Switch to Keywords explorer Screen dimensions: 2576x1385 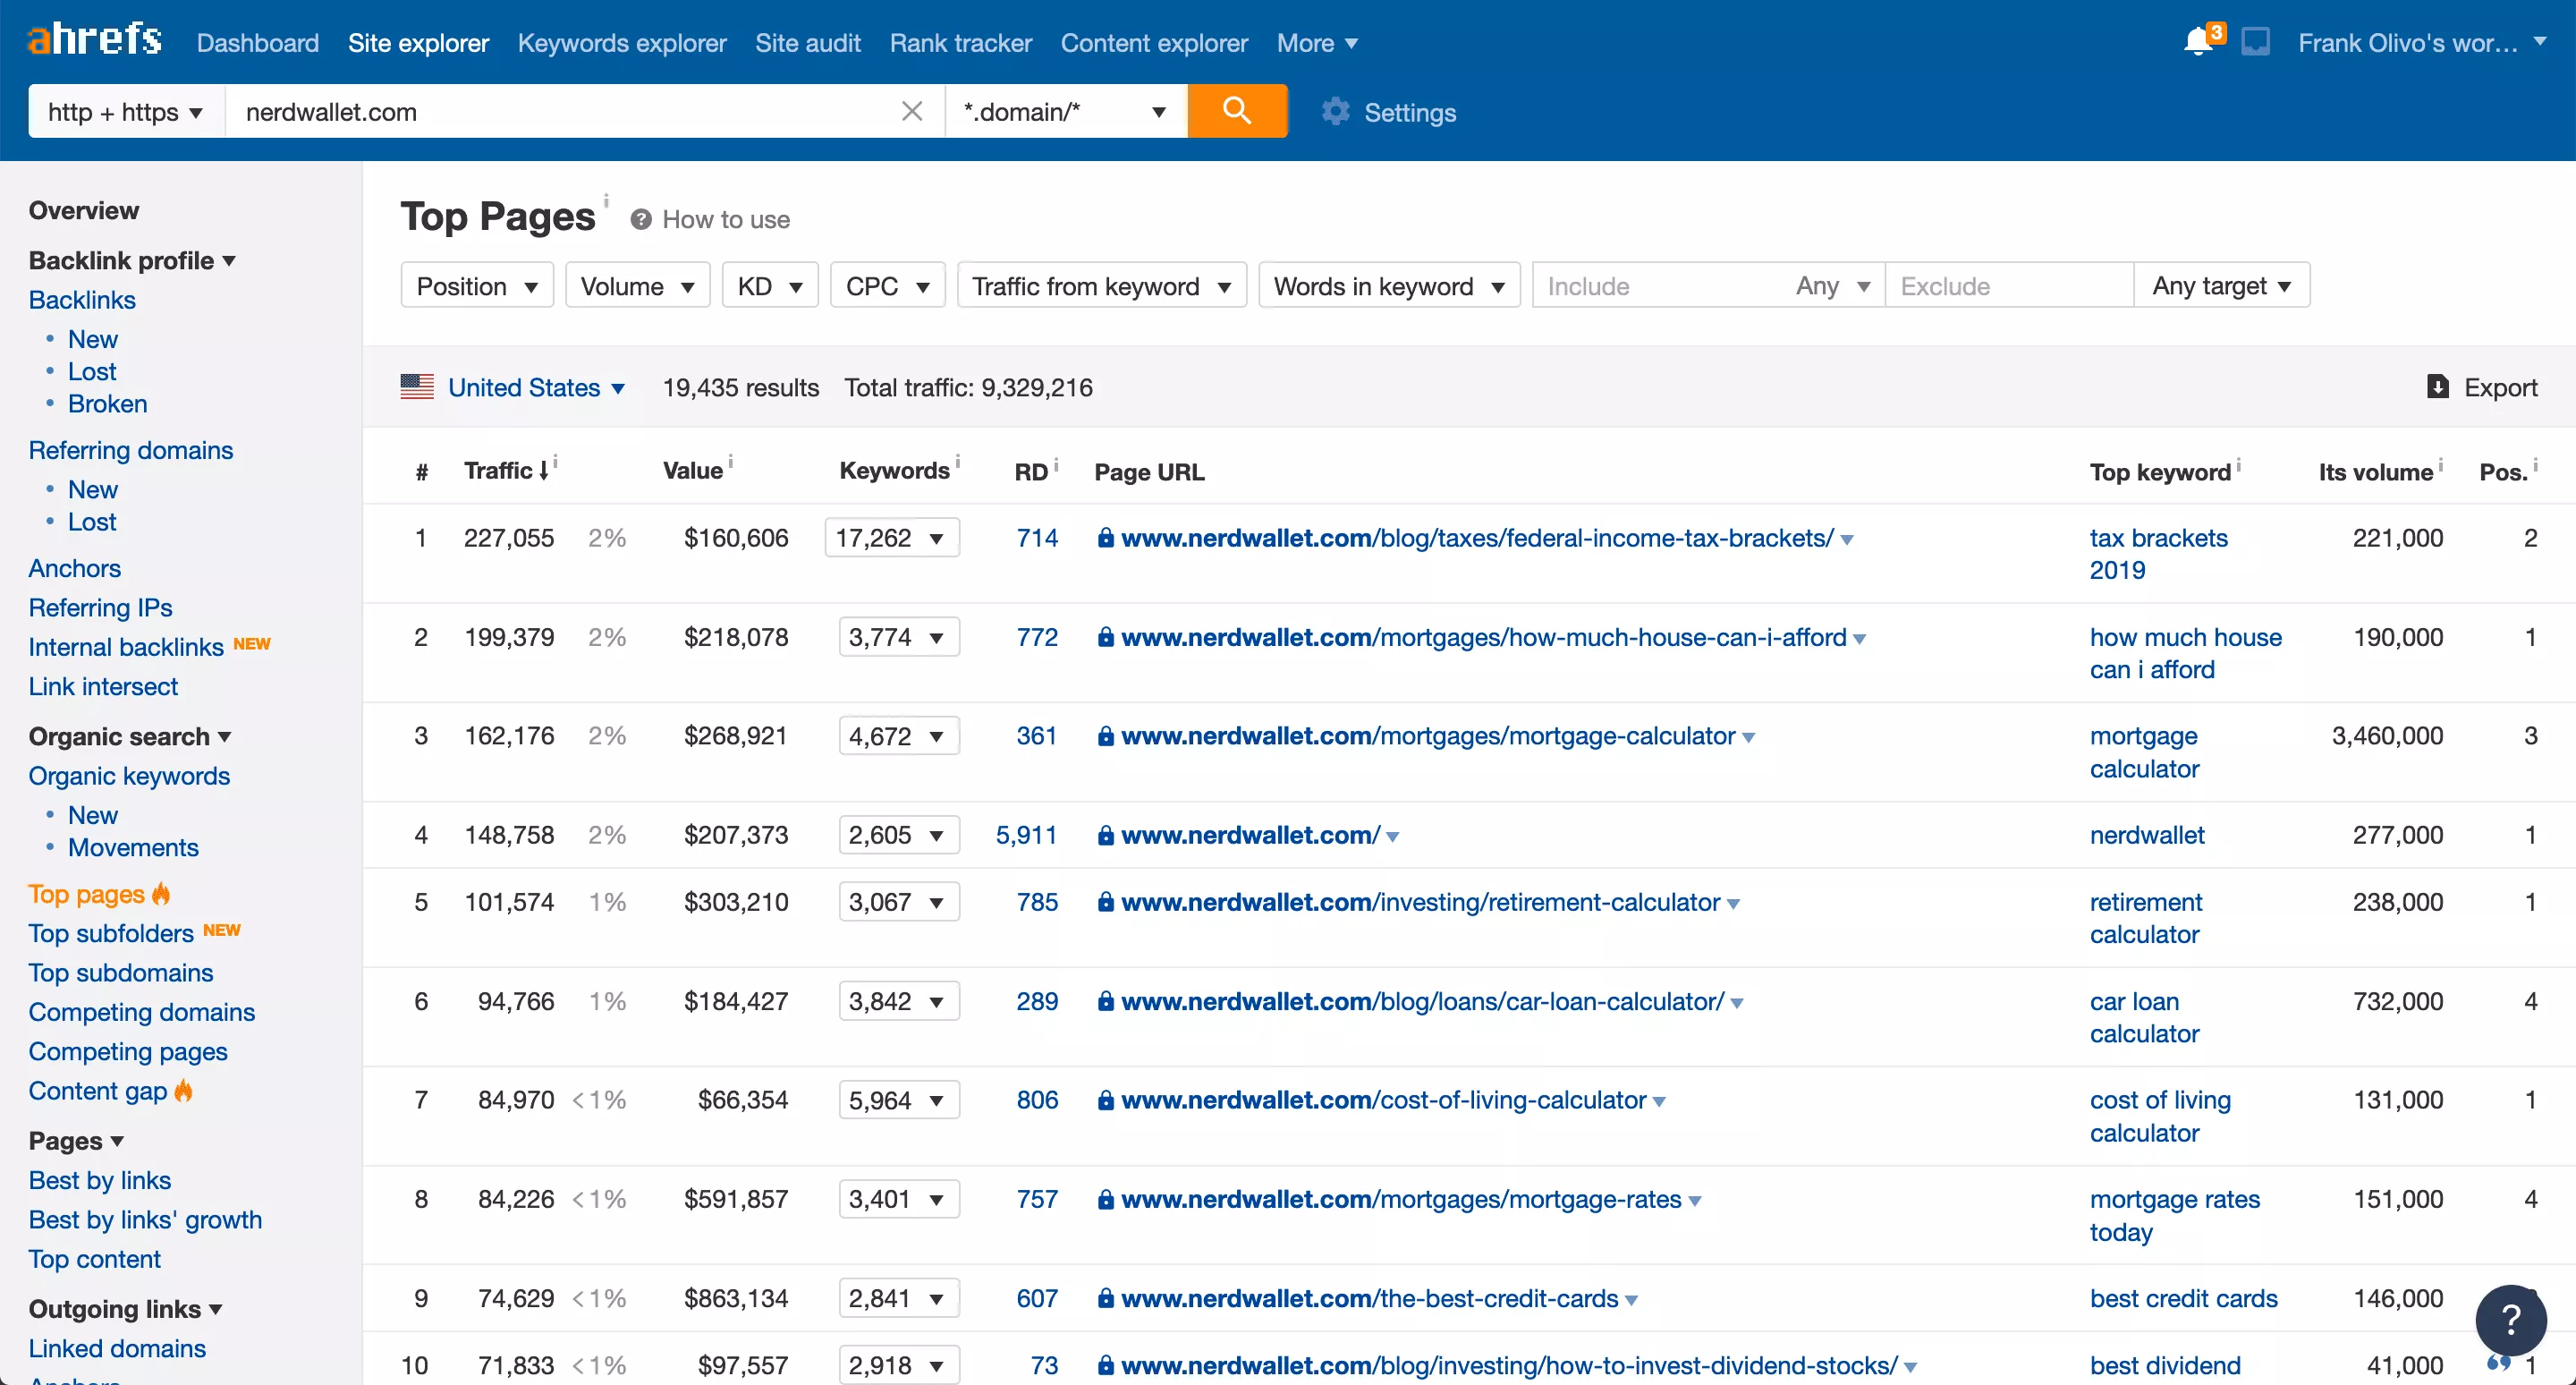point(621,43)
